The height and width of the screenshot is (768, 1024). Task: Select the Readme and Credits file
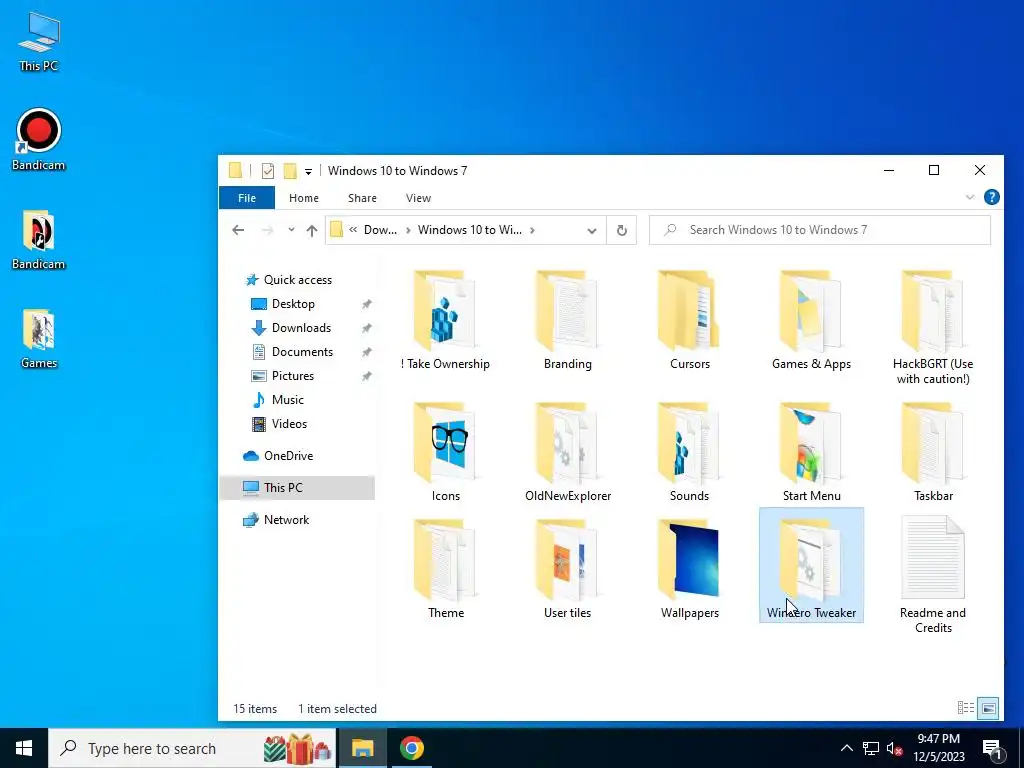(933, 575)
